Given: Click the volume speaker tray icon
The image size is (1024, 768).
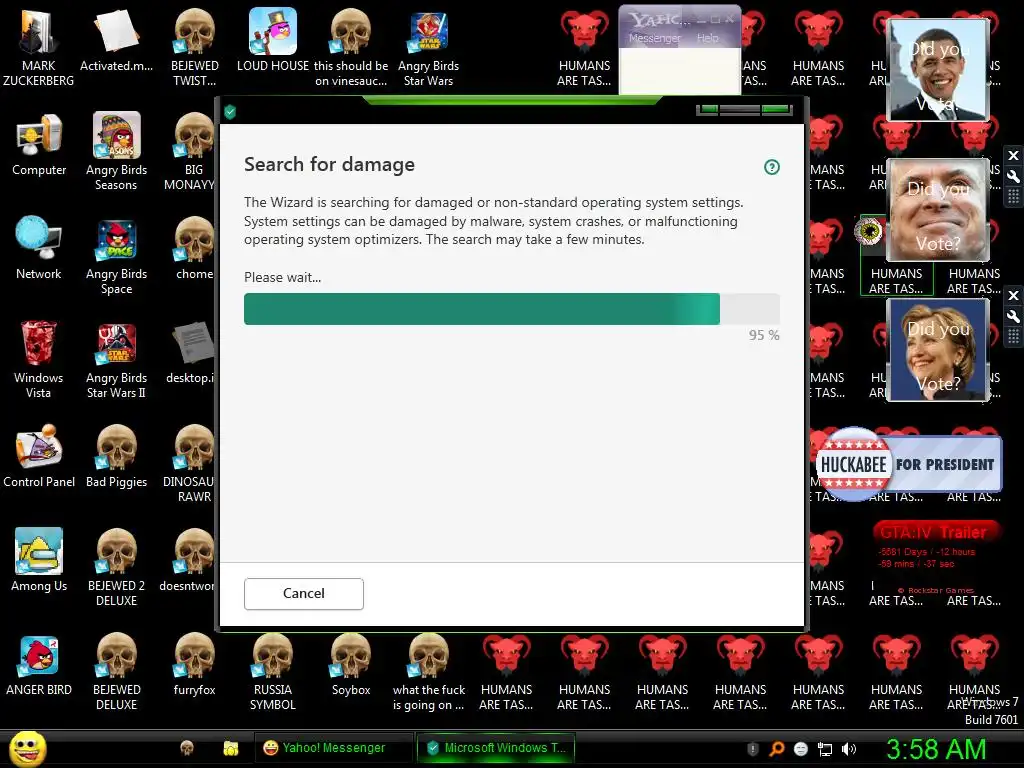Looking at the screenshot, I should pos(848,749).
